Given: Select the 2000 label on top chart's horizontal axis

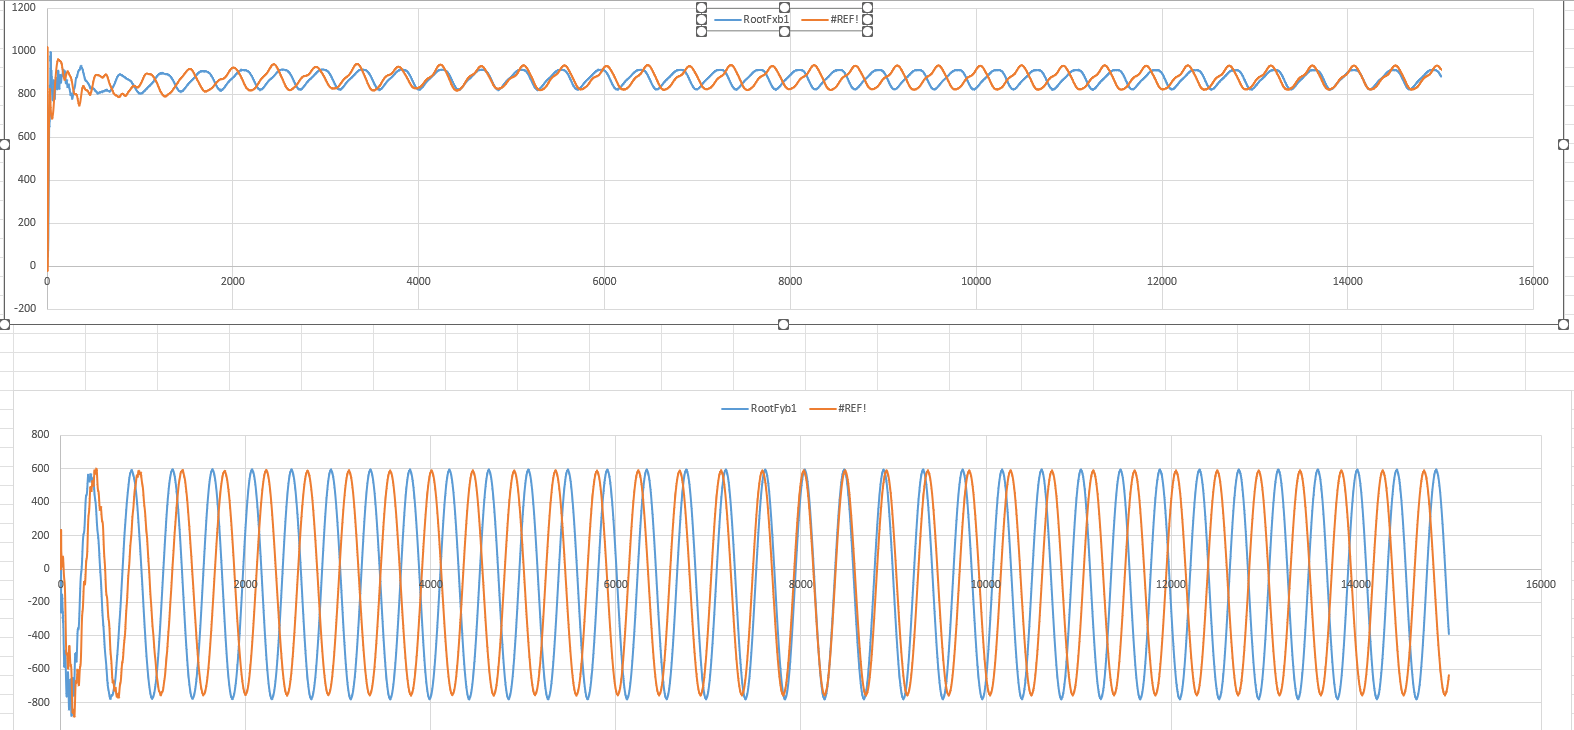Looking at the screenshot, I should pyautogui.click(x=233, y=281).
